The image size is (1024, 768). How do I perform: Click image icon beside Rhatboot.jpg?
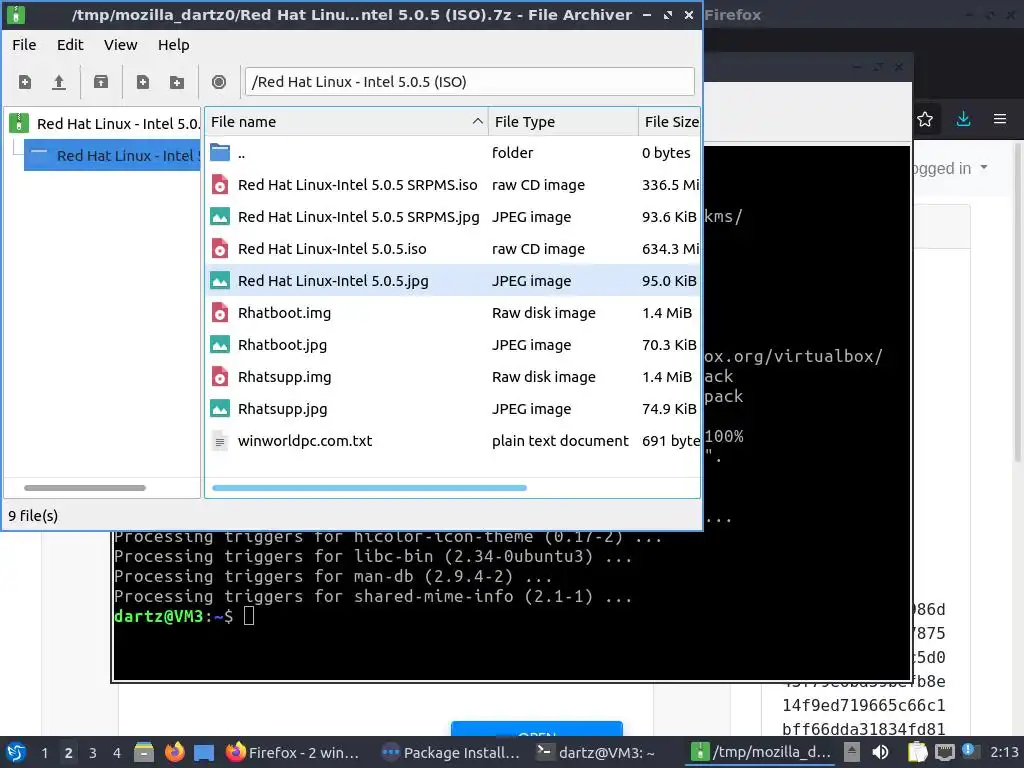tap(220, 345)
